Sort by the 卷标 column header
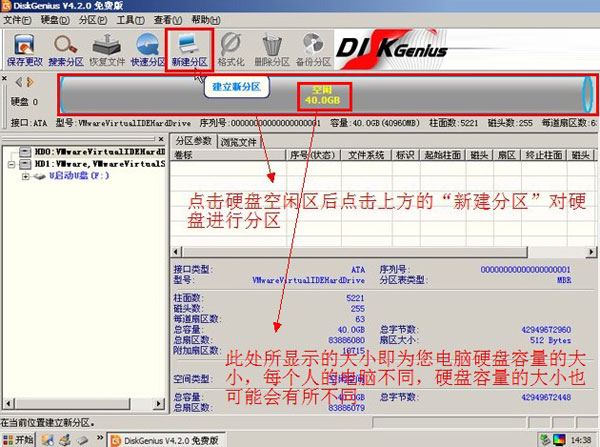 pyautogui.click(x=228, y=155)
